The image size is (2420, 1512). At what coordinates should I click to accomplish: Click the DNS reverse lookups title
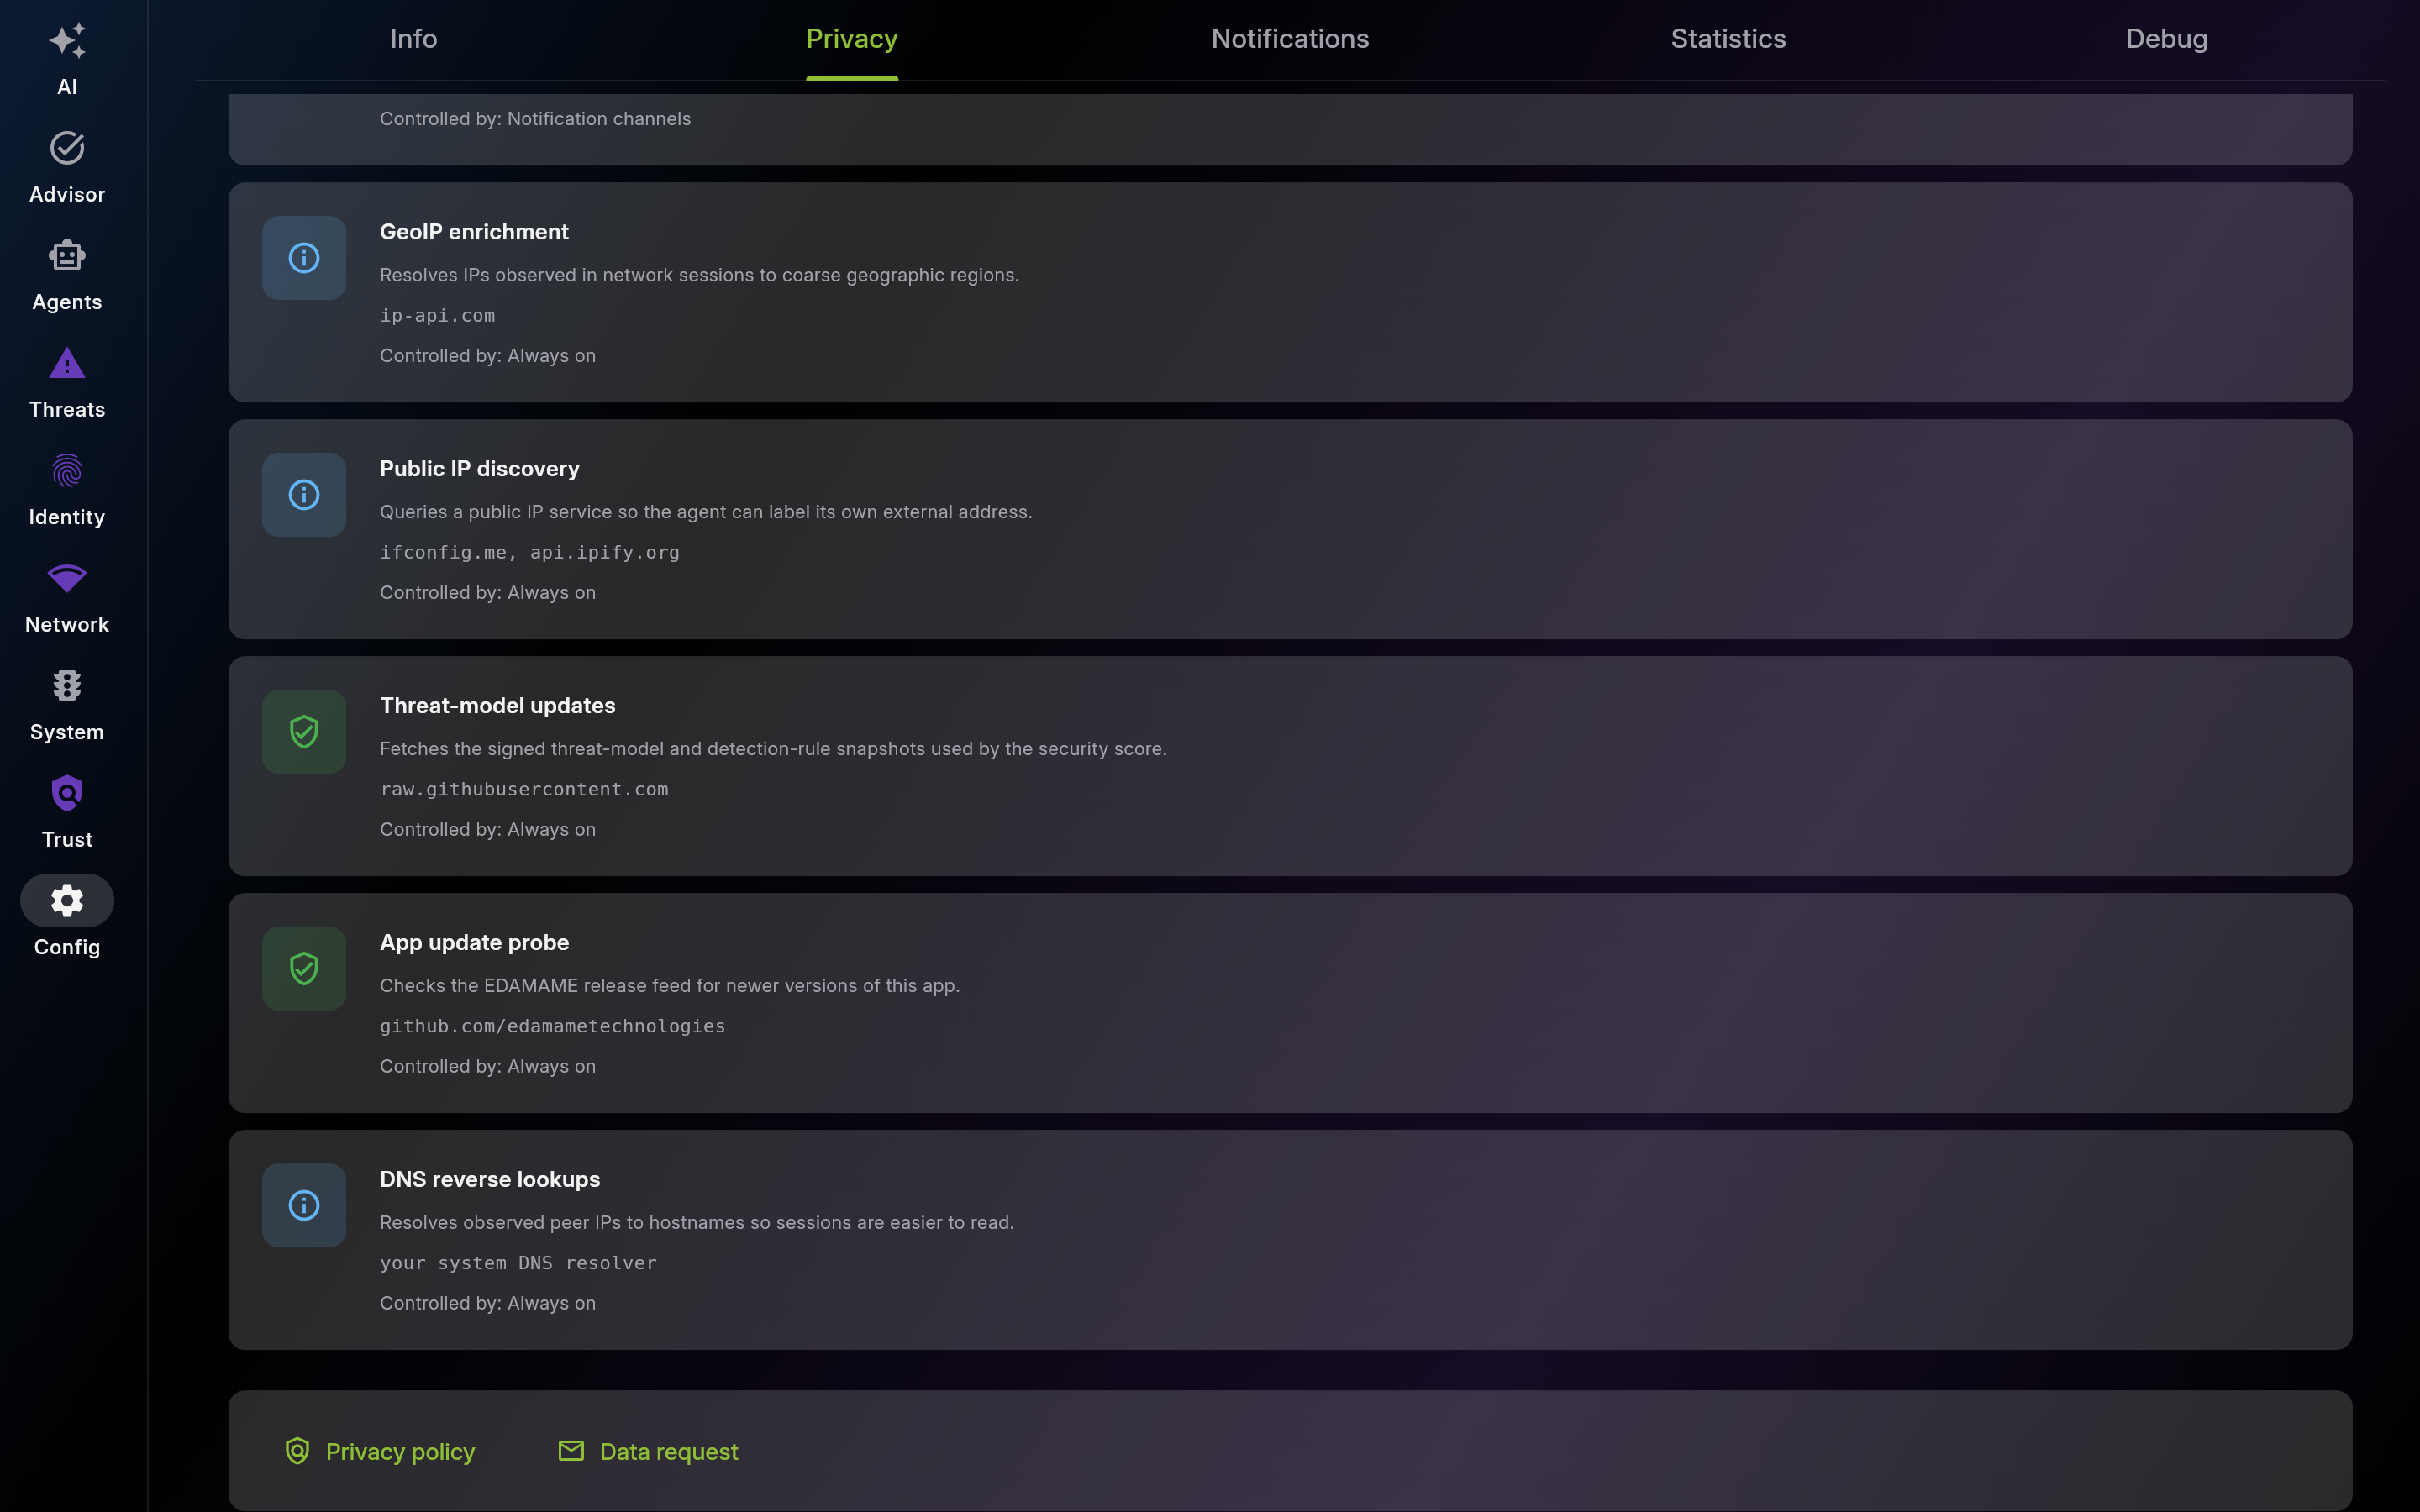(490, 1180)
